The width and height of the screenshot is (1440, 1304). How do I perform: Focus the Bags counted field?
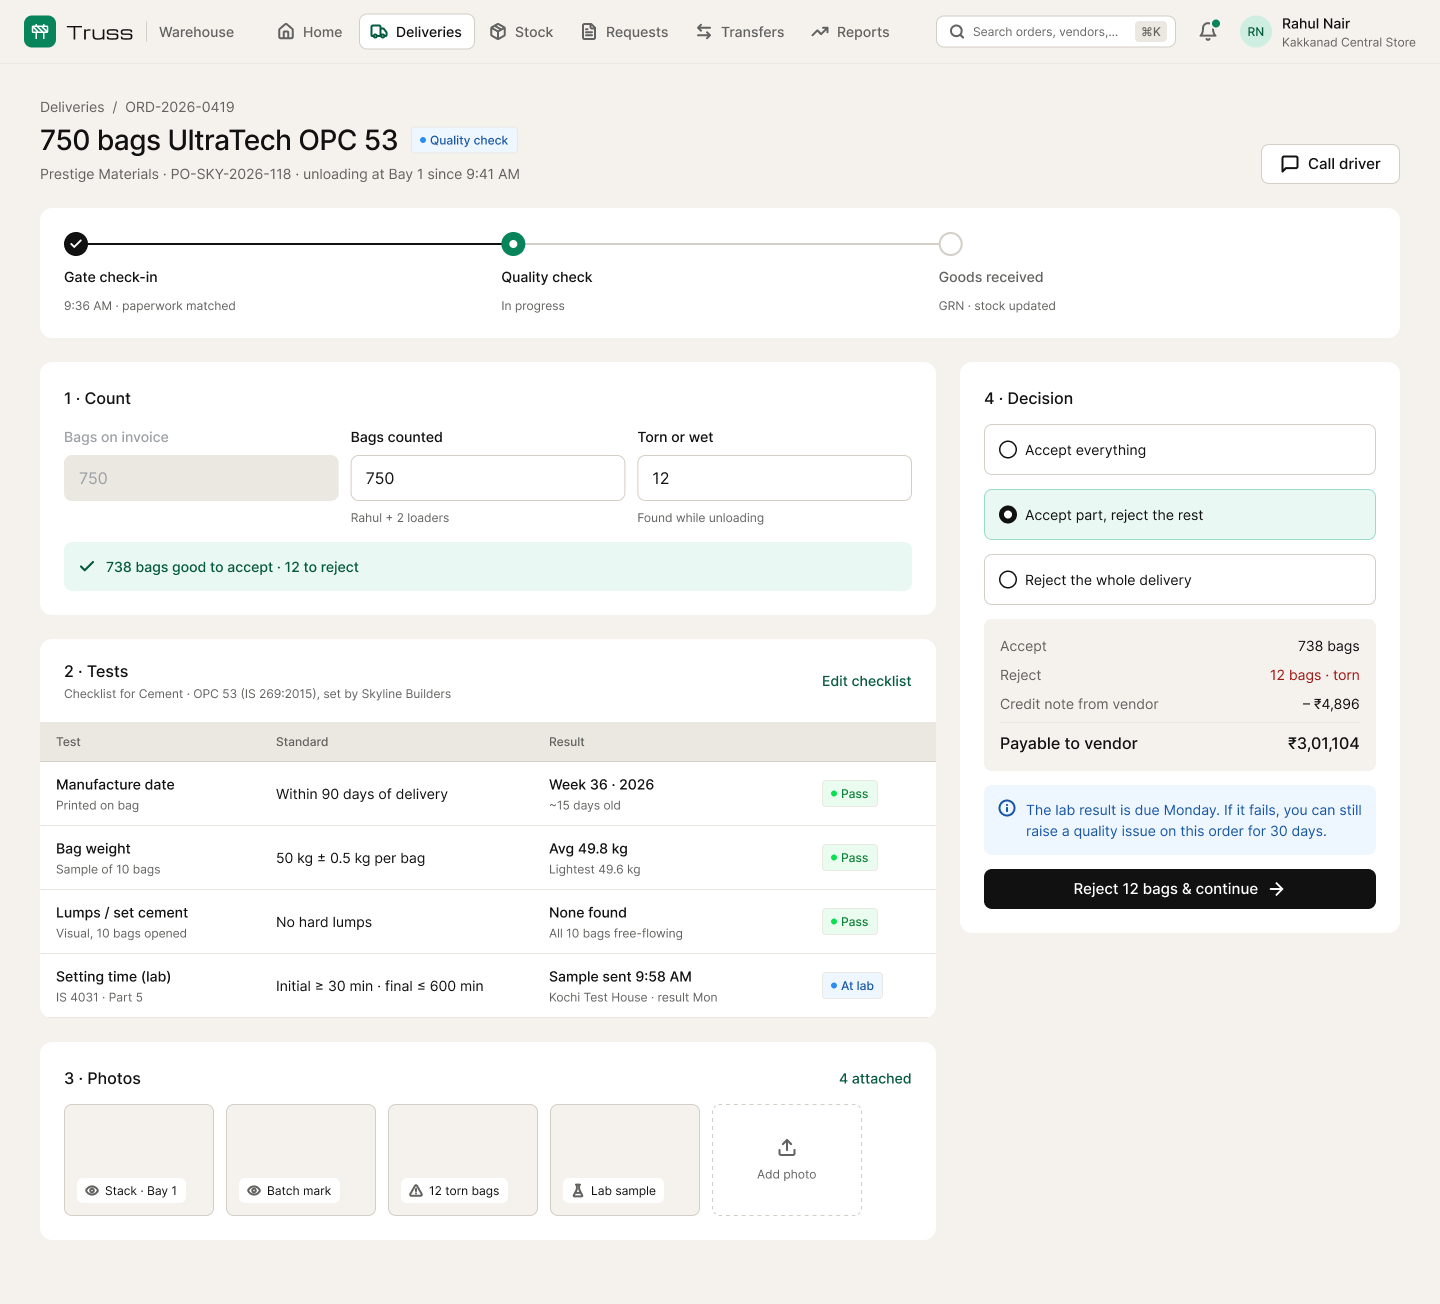pos(488,478)
